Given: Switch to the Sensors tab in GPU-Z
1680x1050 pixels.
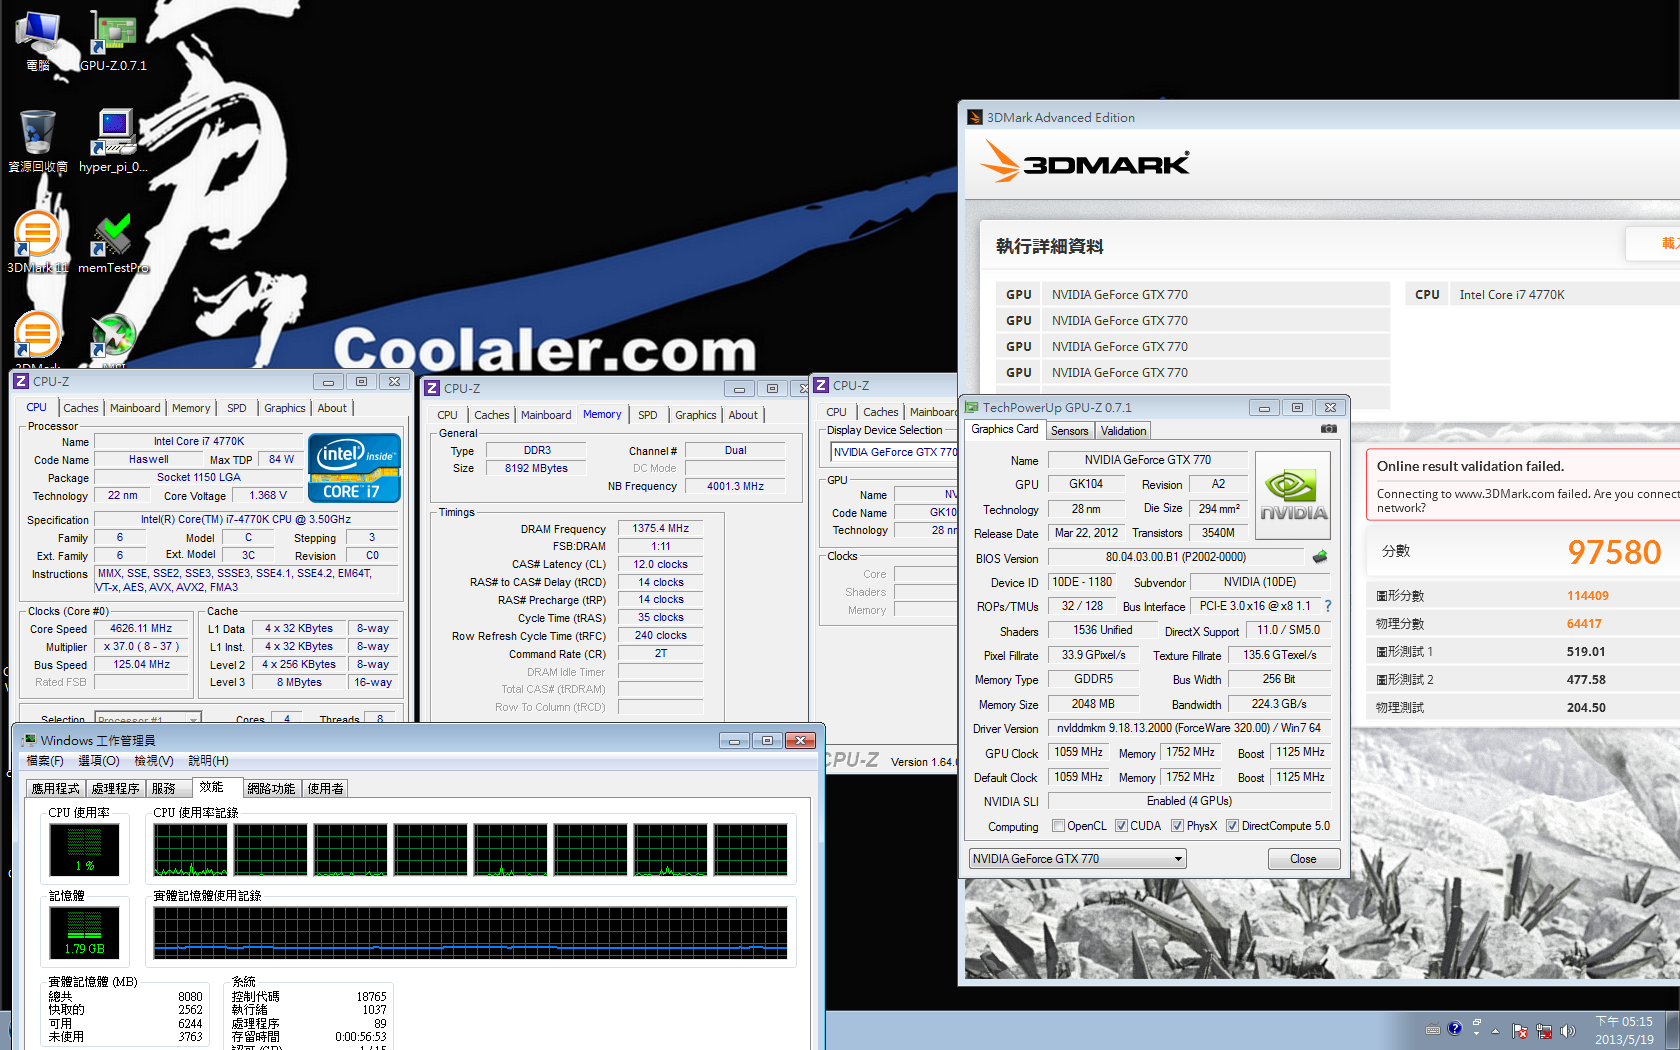Looking at the screenshot, I should tap(1069, 431).
